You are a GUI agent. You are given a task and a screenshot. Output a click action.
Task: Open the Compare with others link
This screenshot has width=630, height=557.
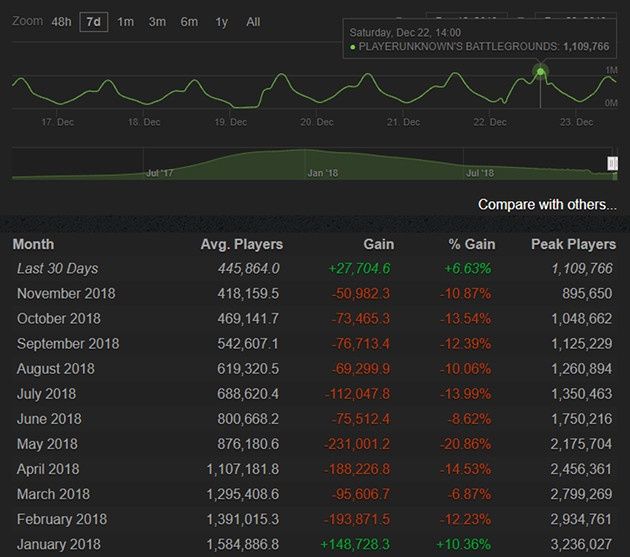(x=547, y=205)
